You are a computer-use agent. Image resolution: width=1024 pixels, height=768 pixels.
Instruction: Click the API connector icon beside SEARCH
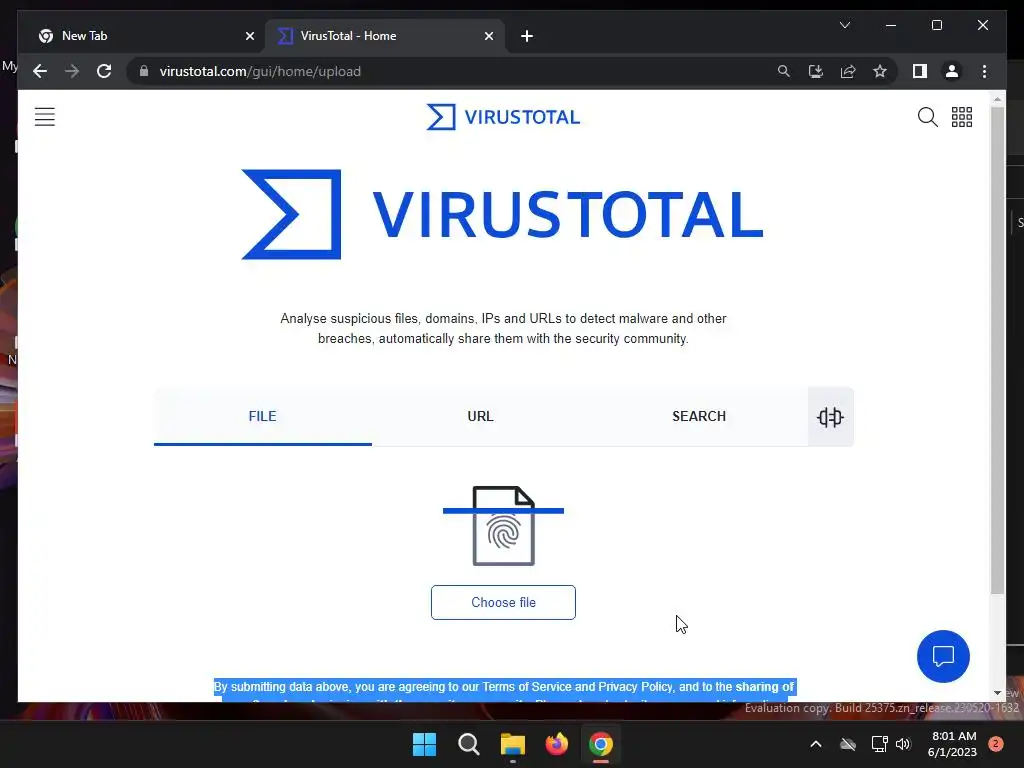(830, 417)
